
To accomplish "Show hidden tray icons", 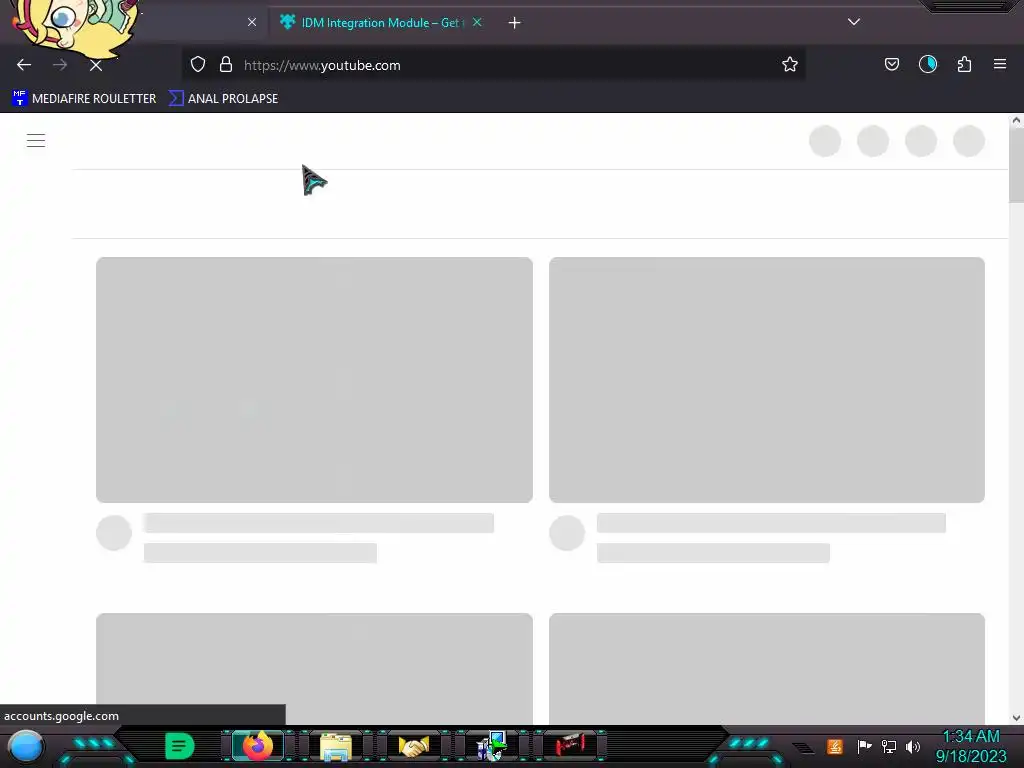I will (x=804, y=748).
